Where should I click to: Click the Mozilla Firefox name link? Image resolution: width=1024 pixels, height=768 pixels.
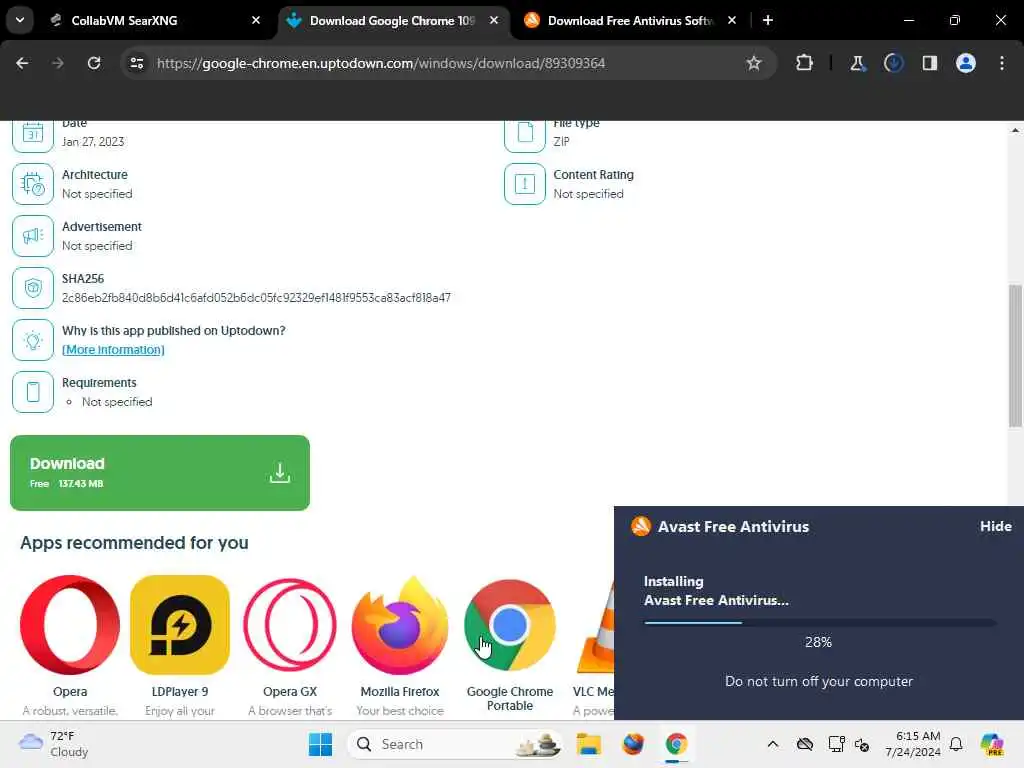pyautogui.click(x=400, y=692)
